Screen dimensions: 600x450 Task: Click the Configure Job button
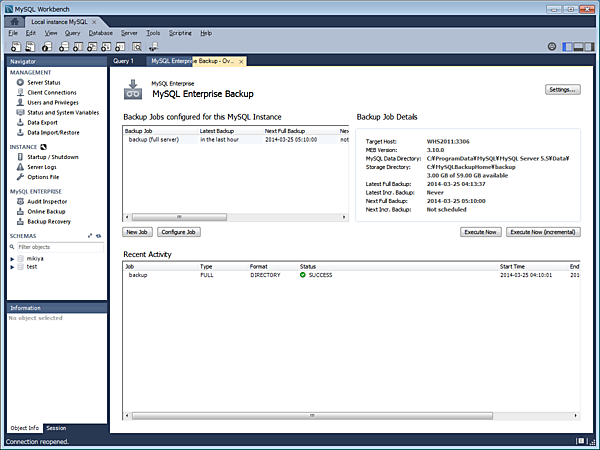pyautogui.click(x=180, y=231)
